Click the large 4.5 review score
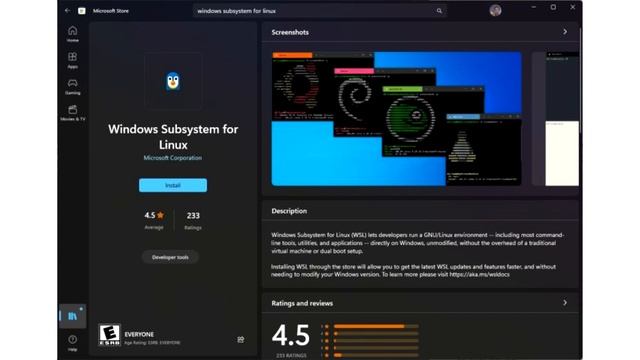The width and height of the screenshot is (640, 360). click(291, 336)
